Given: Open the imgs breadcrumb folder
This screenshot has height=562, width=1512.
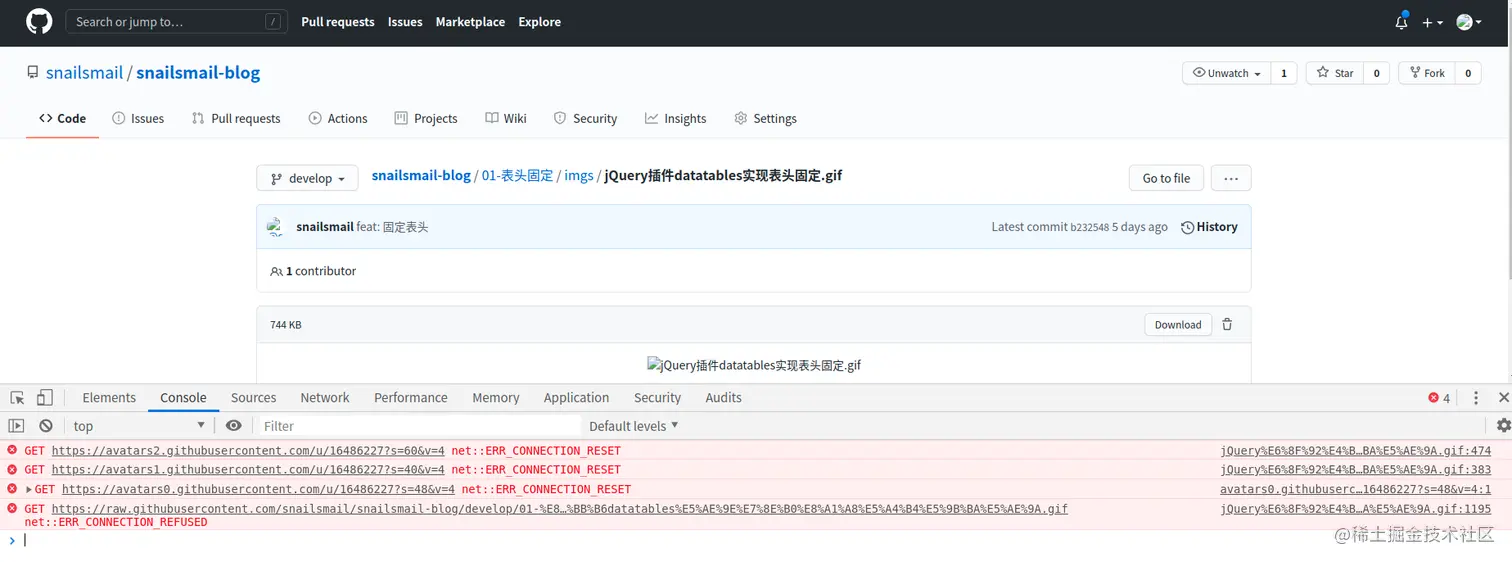Looking at the screenshot, I should [579, 175].
